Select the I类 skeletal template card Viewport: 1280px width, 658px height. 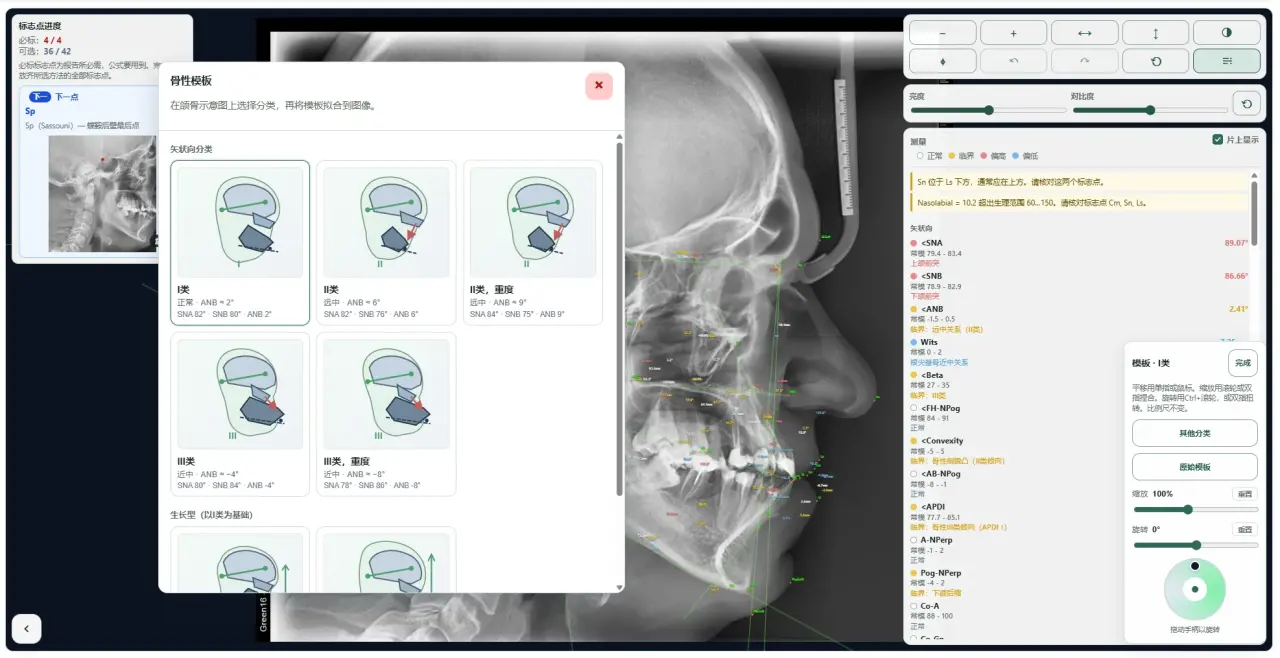click(240, 243)
